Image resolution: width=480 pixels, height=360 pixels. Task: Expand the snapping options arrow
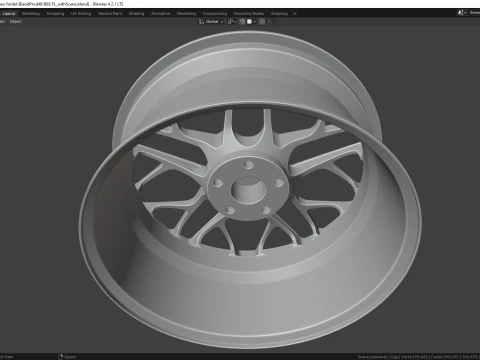coord(255,22)
